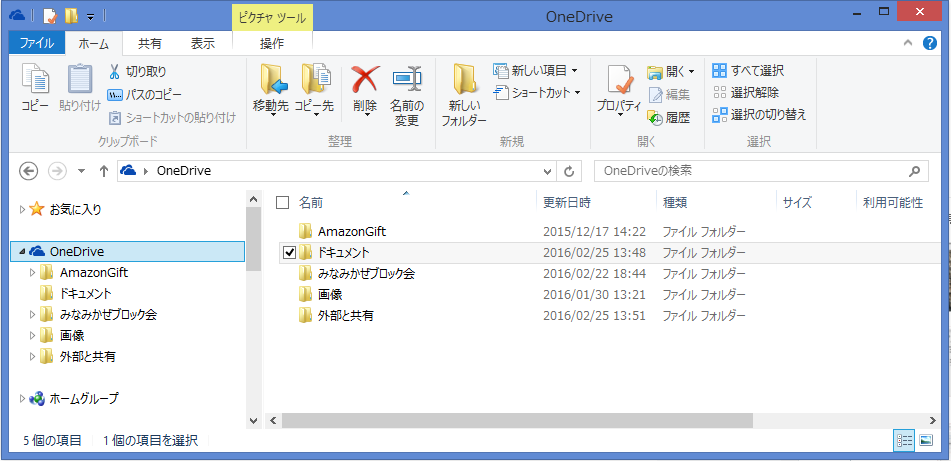The height and width of the screenshot is (461, 951).
Task: Select みなみかぜブロック会 folder in file list
Action: [366, 274]
